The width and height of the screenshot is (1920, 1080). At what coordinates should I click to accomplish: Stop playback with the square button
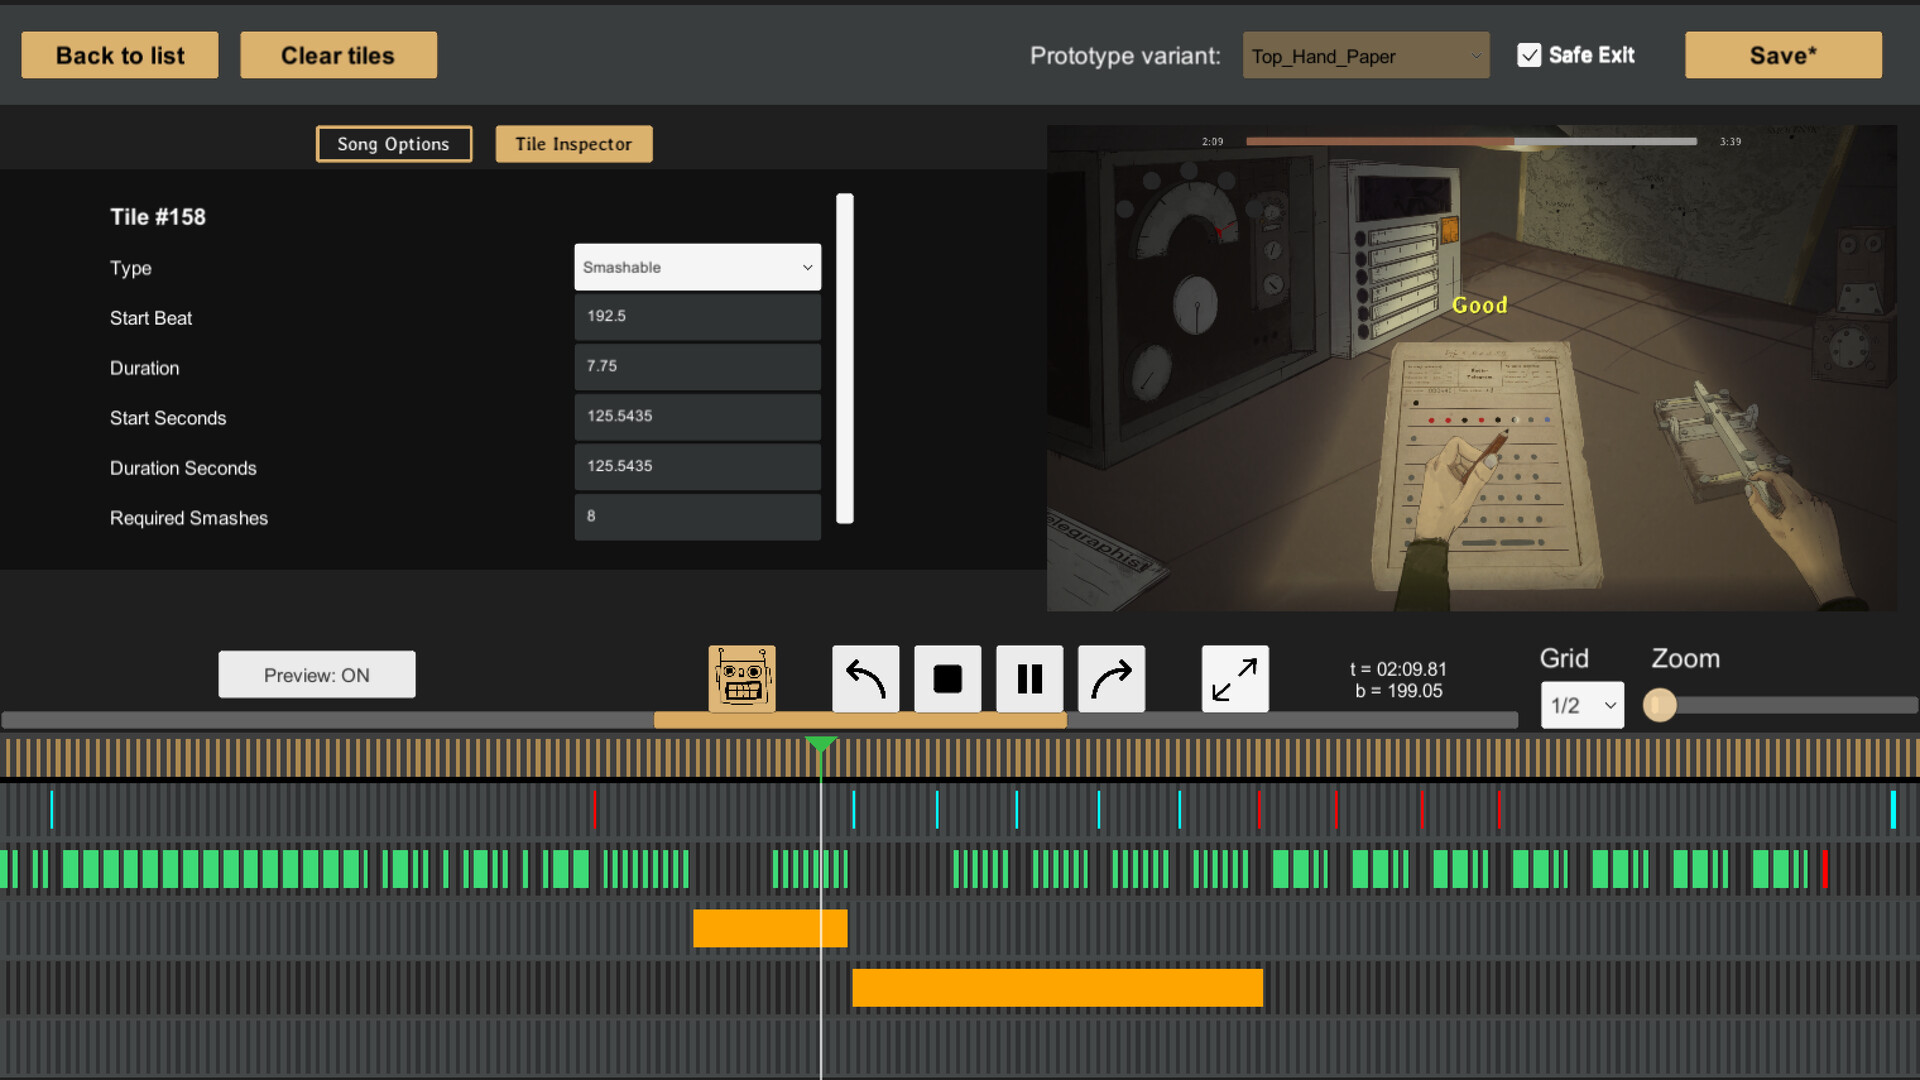coord(947,679)
